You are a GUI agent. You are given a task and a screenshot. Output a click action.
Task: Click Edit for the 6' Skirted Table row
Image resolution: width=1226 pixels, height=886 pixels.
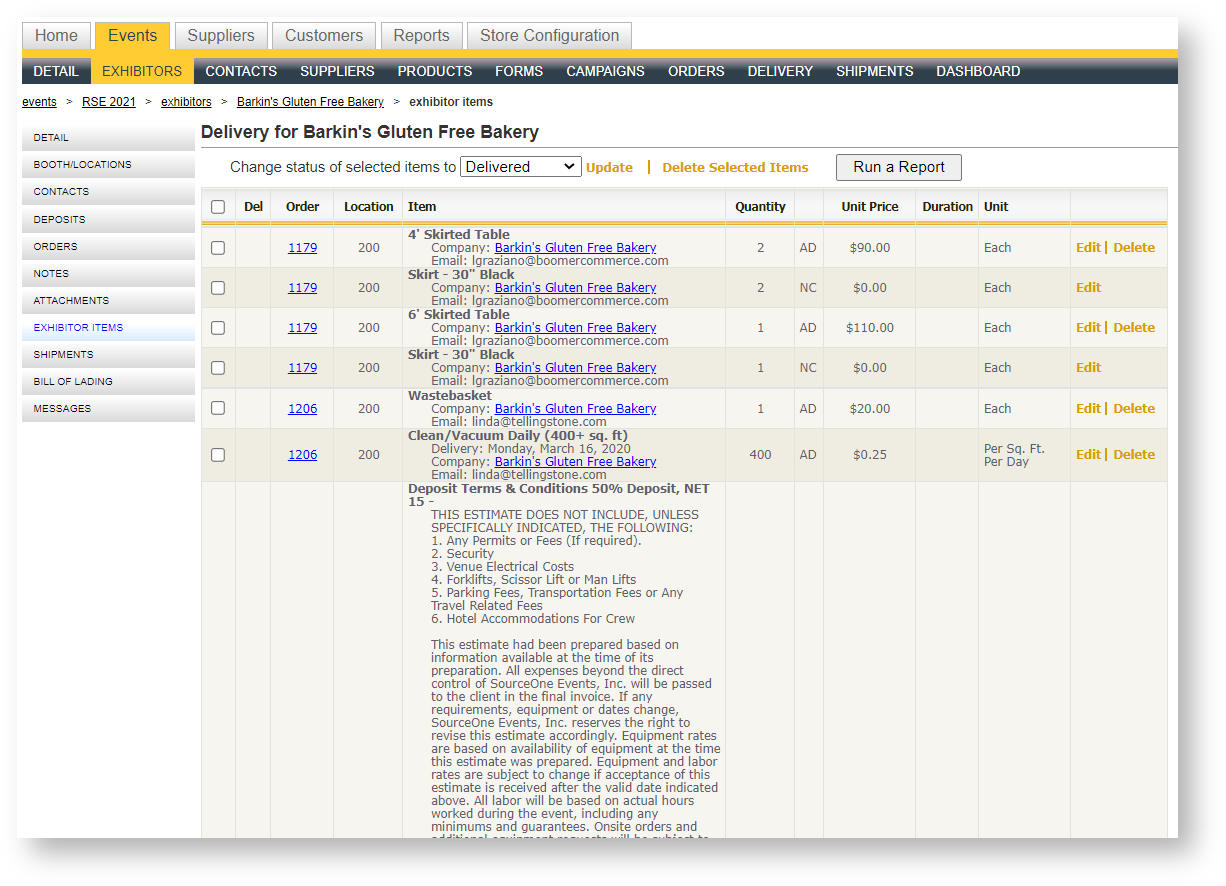1088,328
